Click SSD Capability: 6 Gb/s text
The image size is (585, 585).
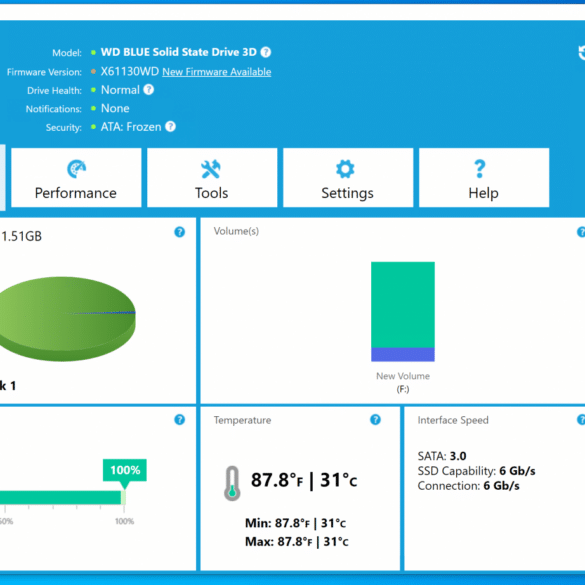(476, 471)
